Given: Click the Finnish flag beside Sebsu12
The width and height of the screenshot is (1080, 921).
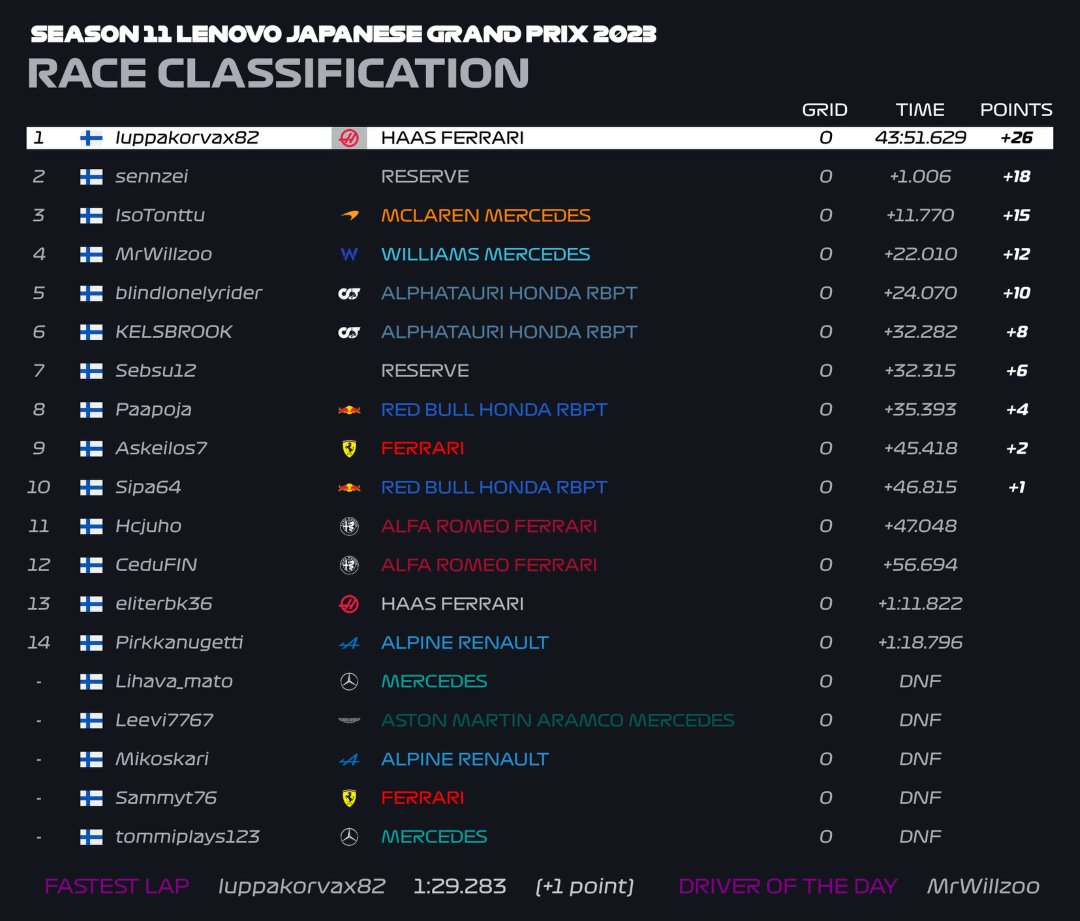Looking at the screenshot, I should click(91, 371).
